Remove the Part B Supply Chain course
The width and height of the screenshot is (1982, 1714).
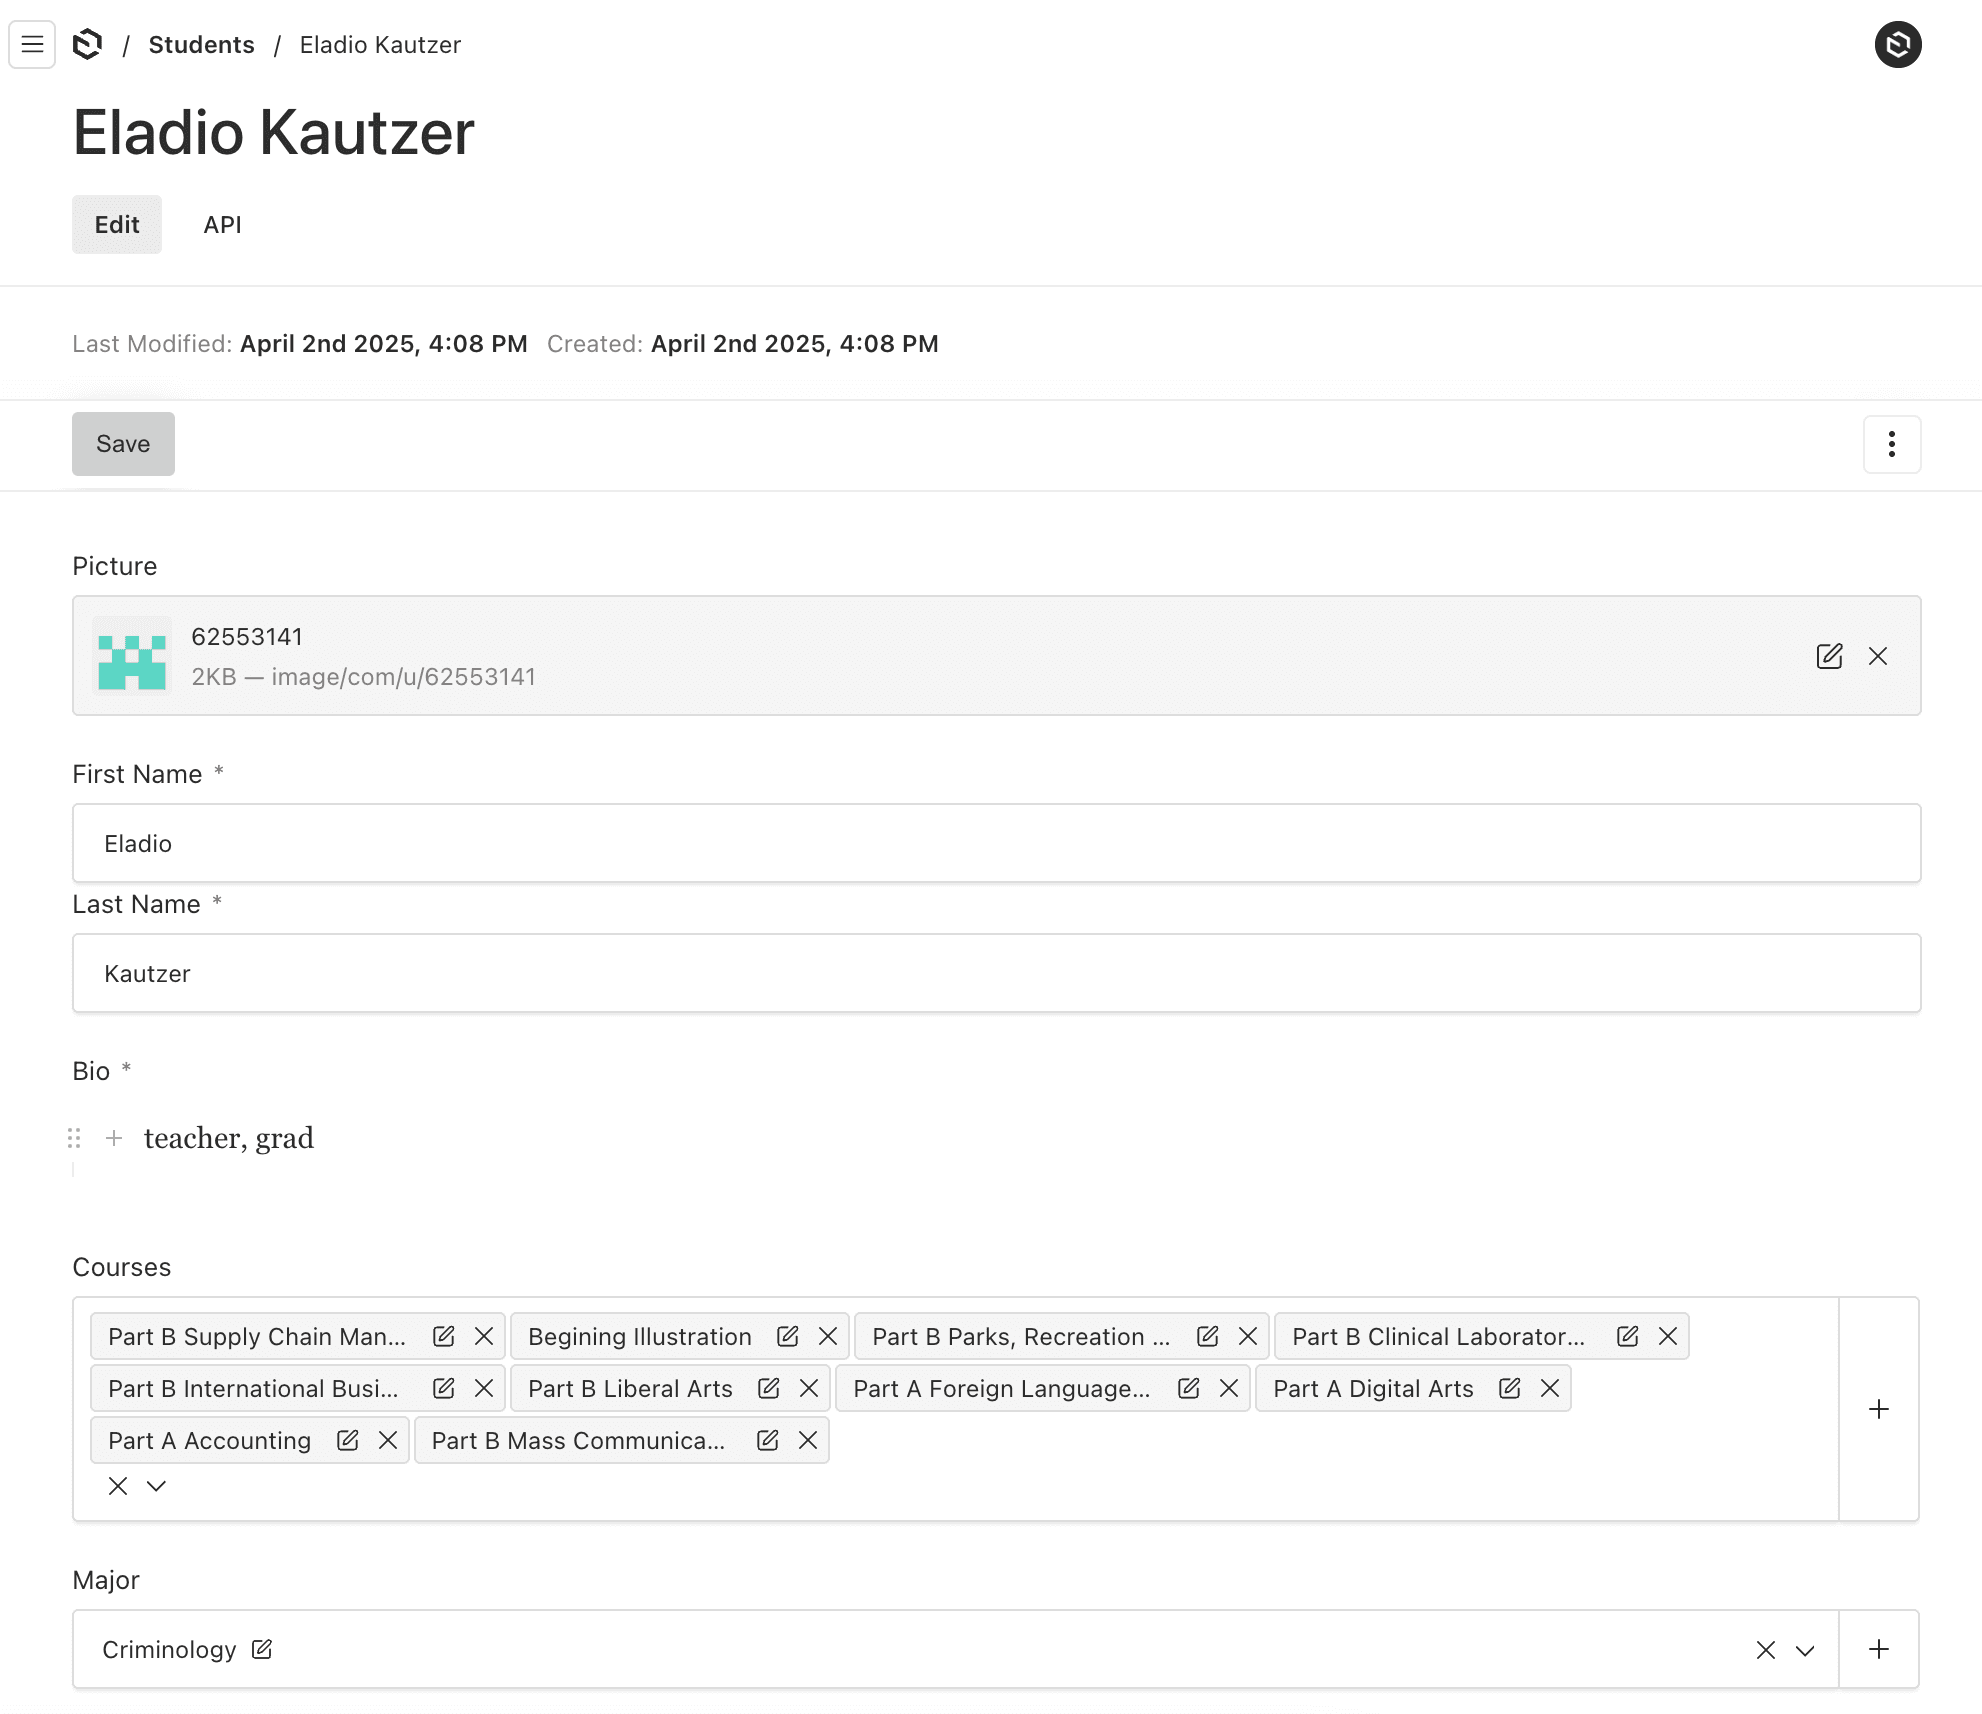484,1336
